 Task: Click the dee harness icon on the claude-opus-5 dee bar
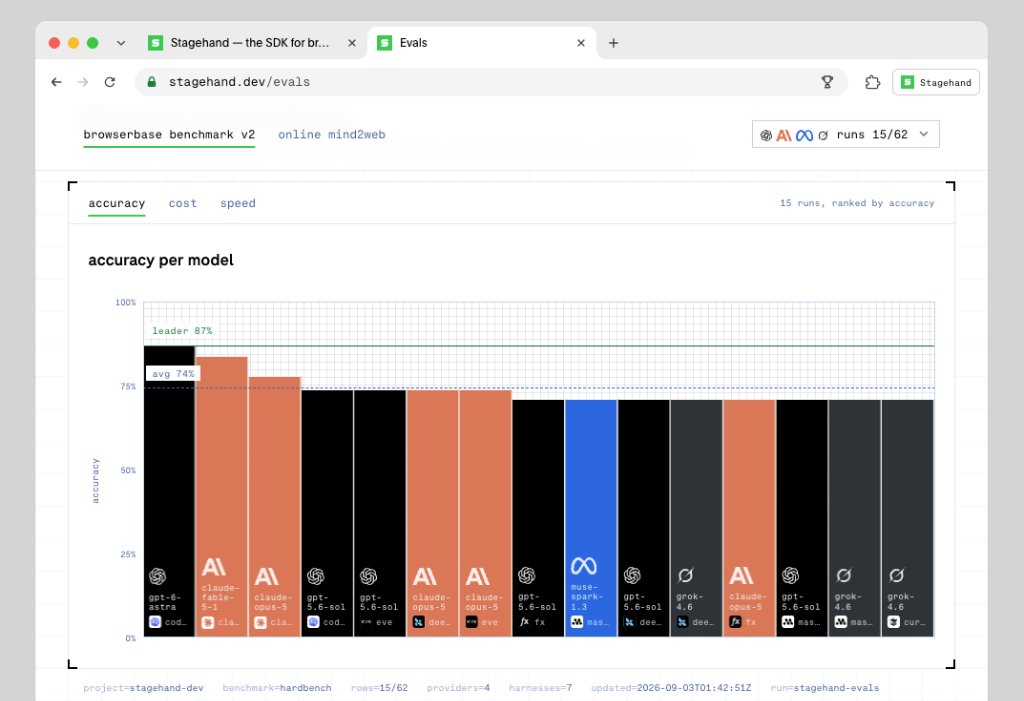click(419, 622)
